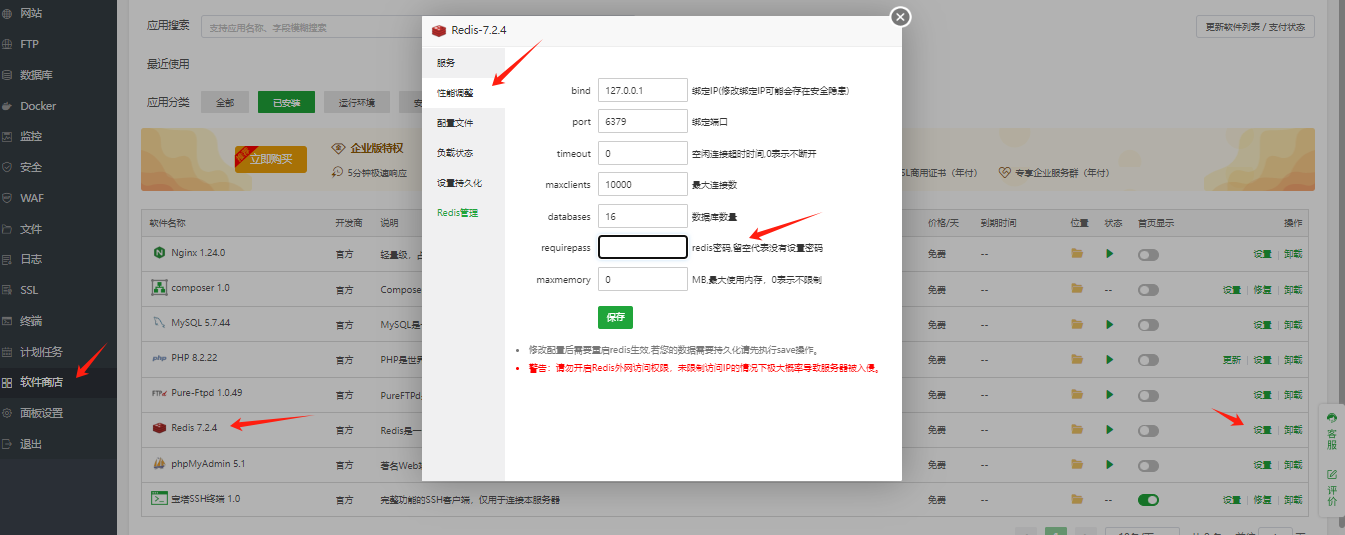Filter apps by 全部 category

[x=225, y=102]
